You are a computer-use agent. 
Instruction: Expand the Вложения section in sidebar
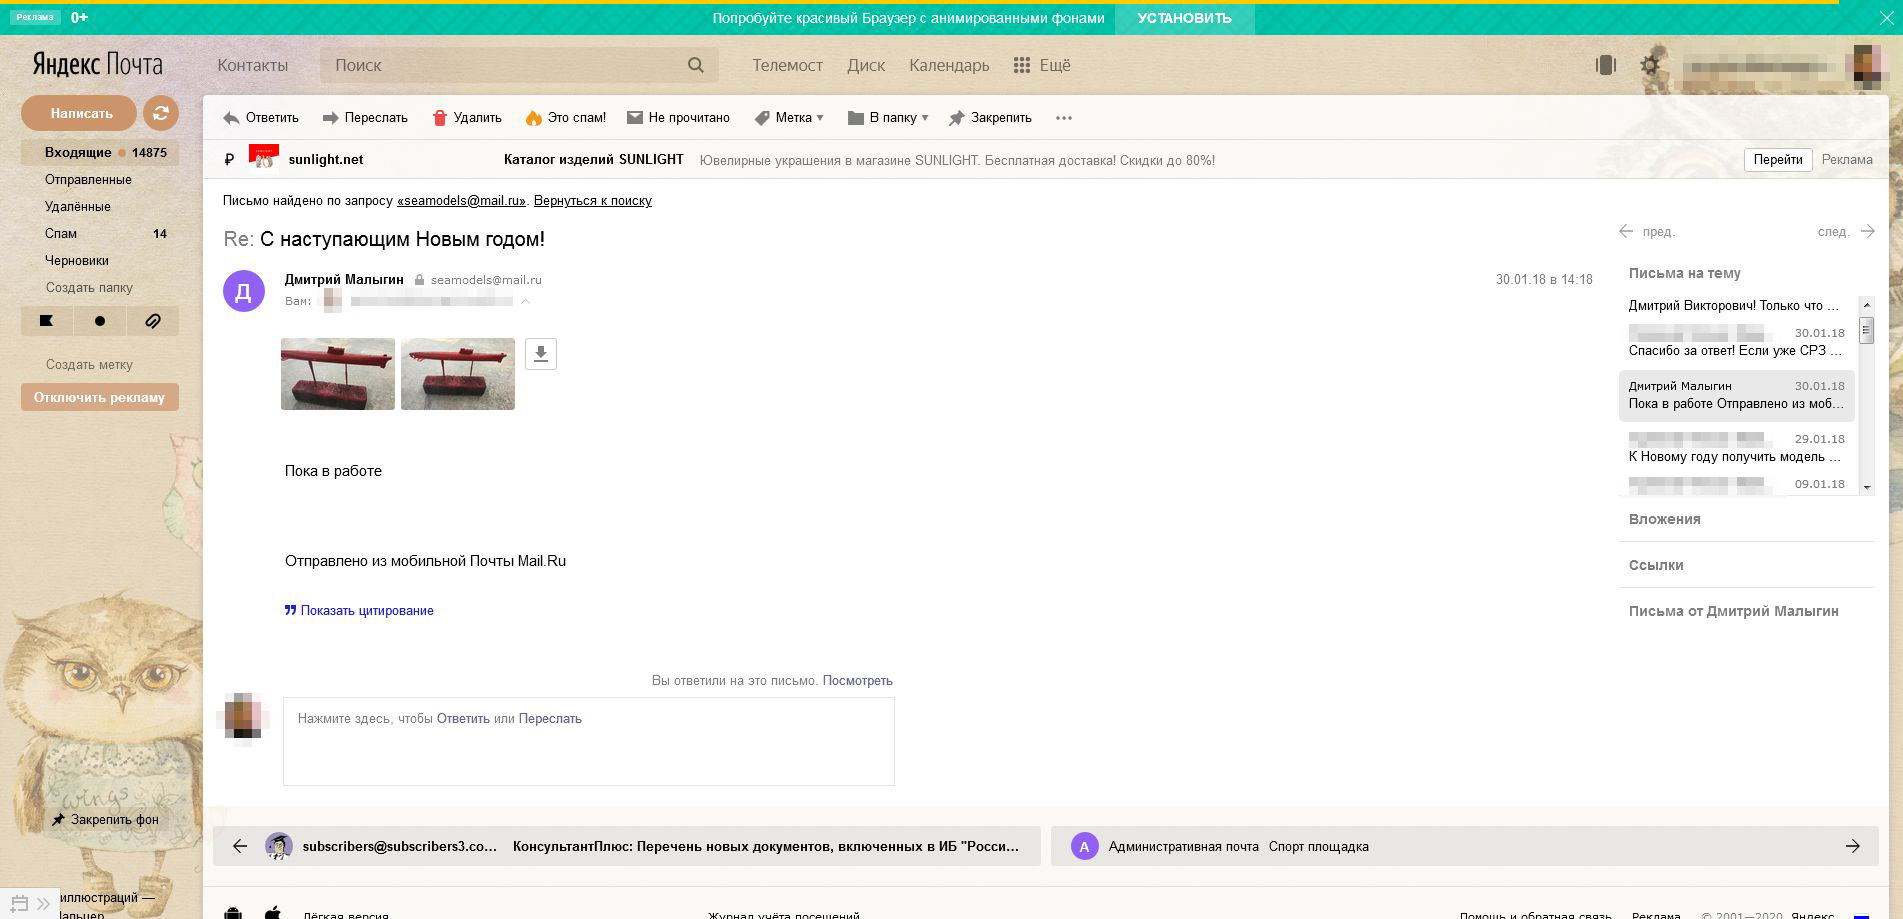(1664, 519)
